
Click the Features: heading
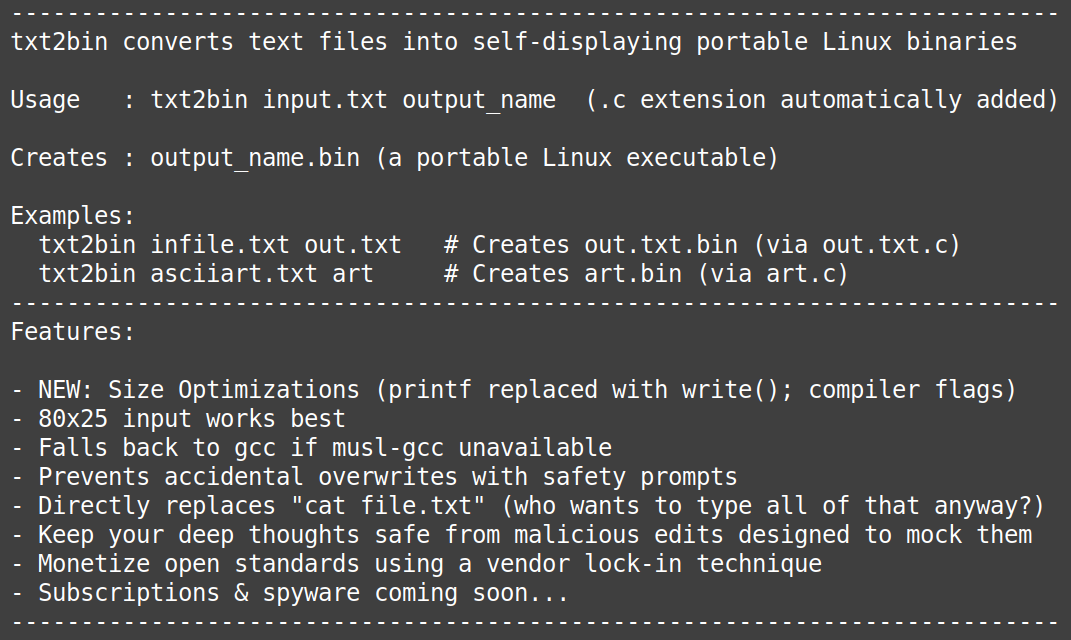pyautogui.click(x=72, y=332)
